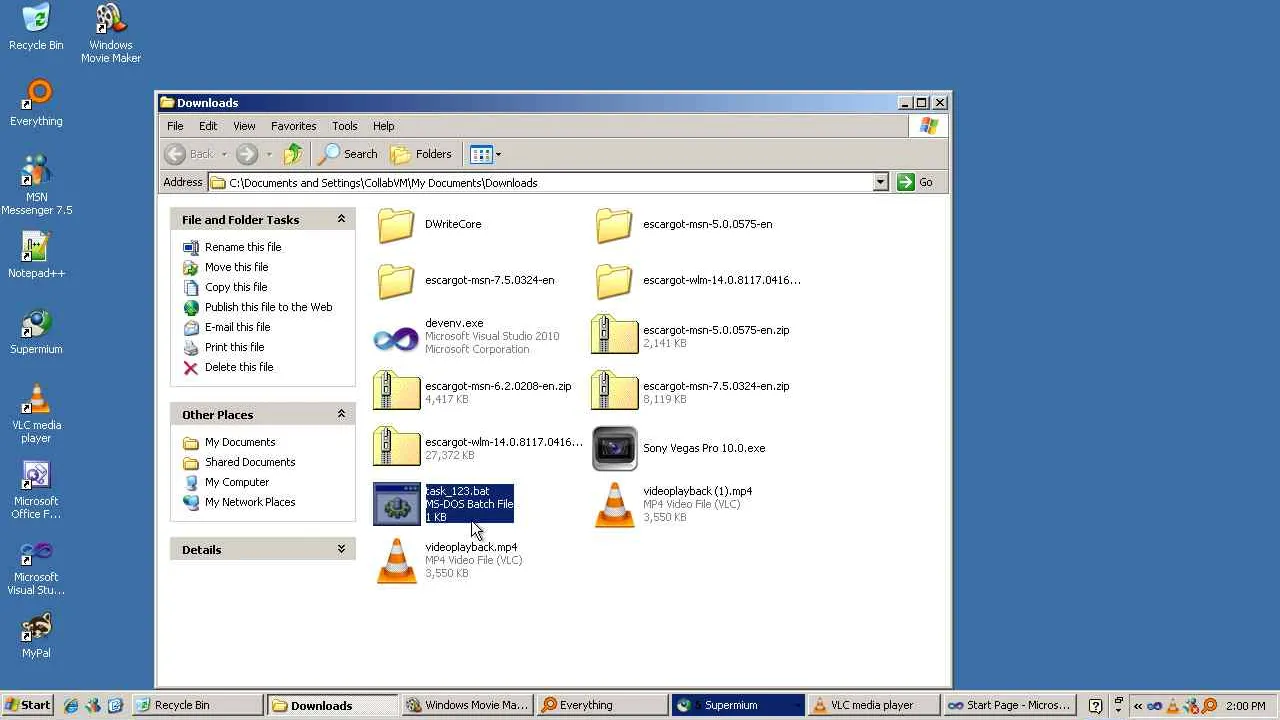Screen dimensions: 1280x720
Task: Open the Edit menu
Action: point(208,126)
